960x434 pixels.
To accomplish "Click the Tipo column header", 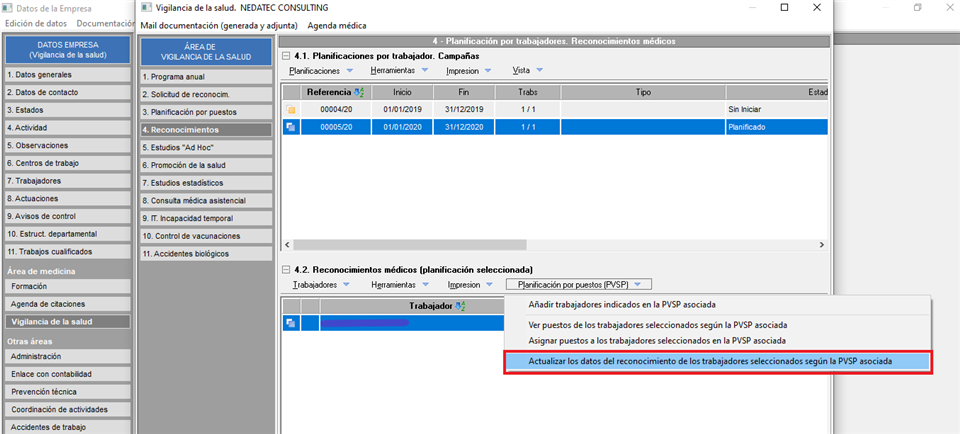I will (643, 92).
